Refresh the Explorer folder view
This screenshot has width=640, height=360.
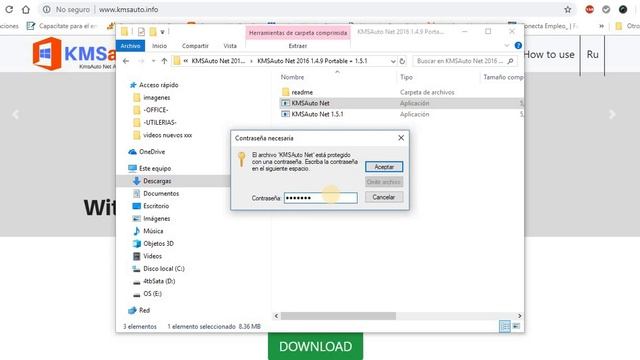[402, 61]
